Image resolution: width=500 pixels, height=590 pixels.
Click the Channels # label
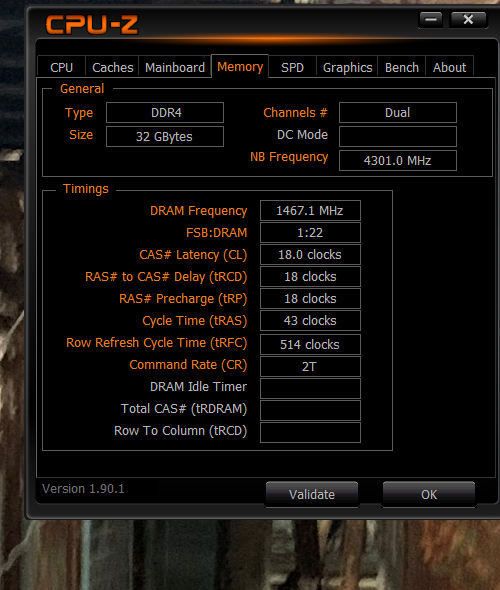pos(295,113)
